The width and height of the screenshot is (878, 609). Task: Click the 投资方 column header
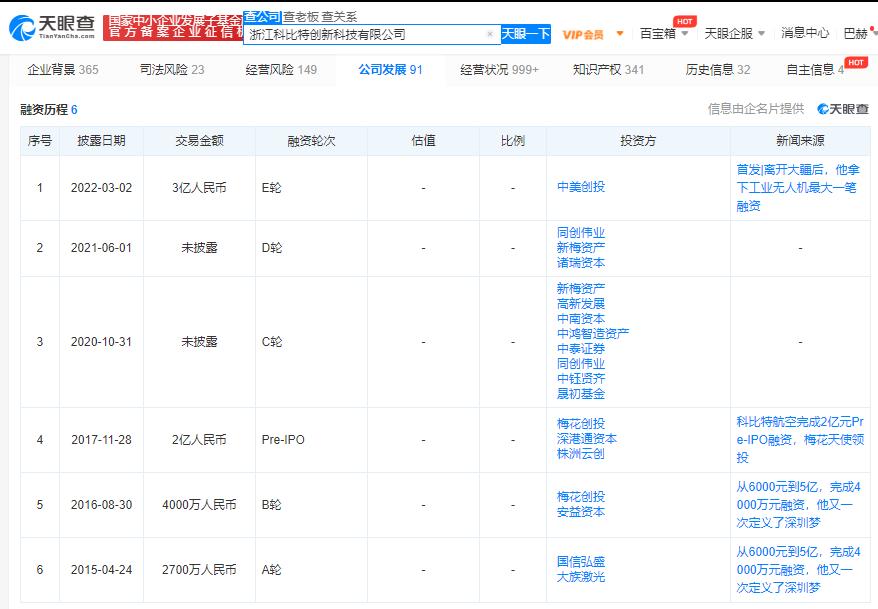[x=638, y=140]
